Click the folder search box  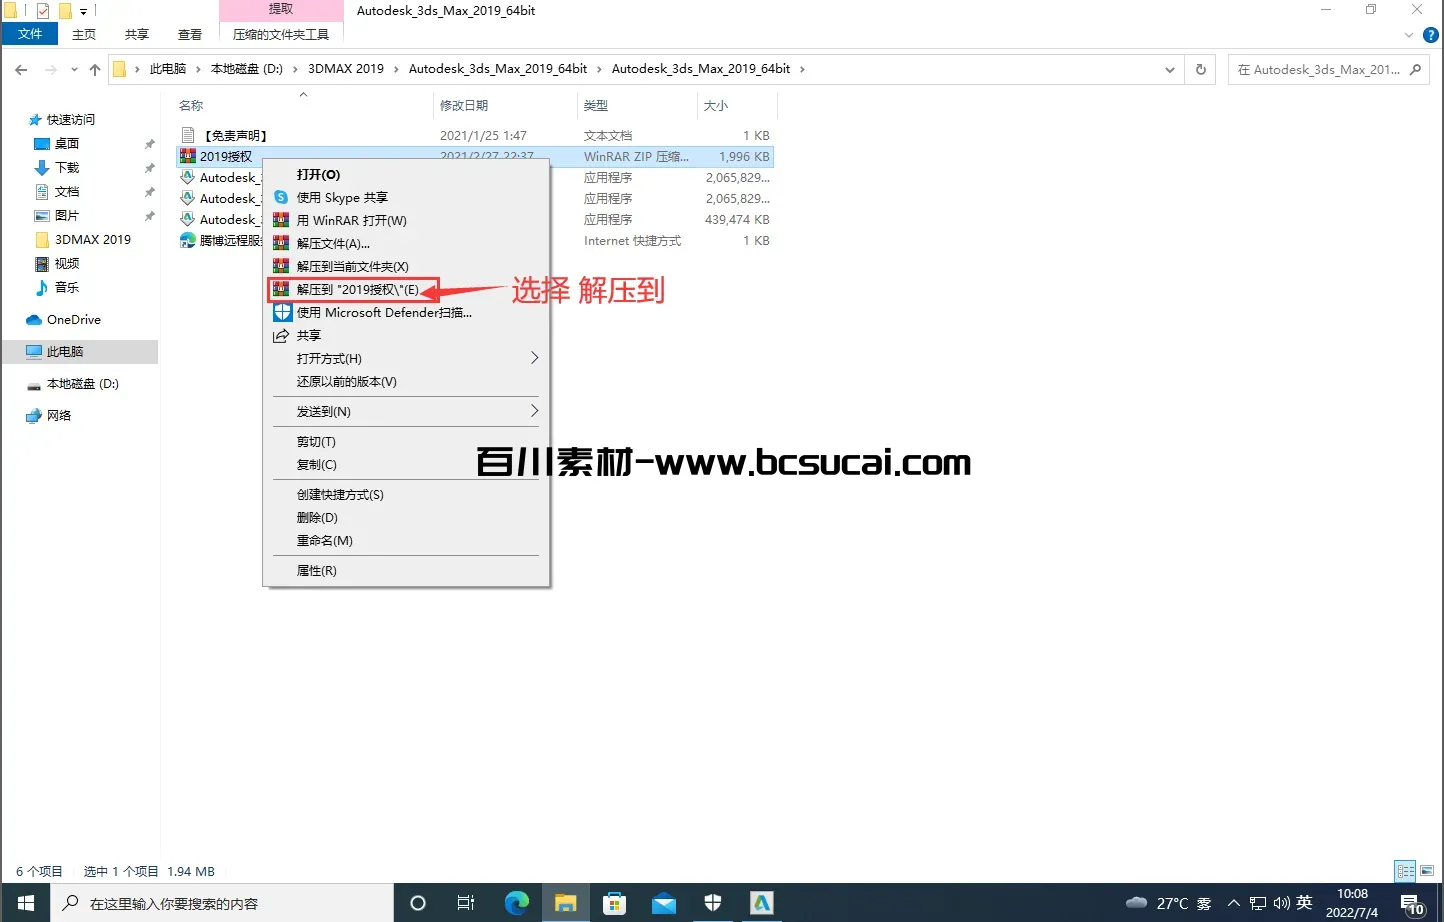tap(1320, 69)
